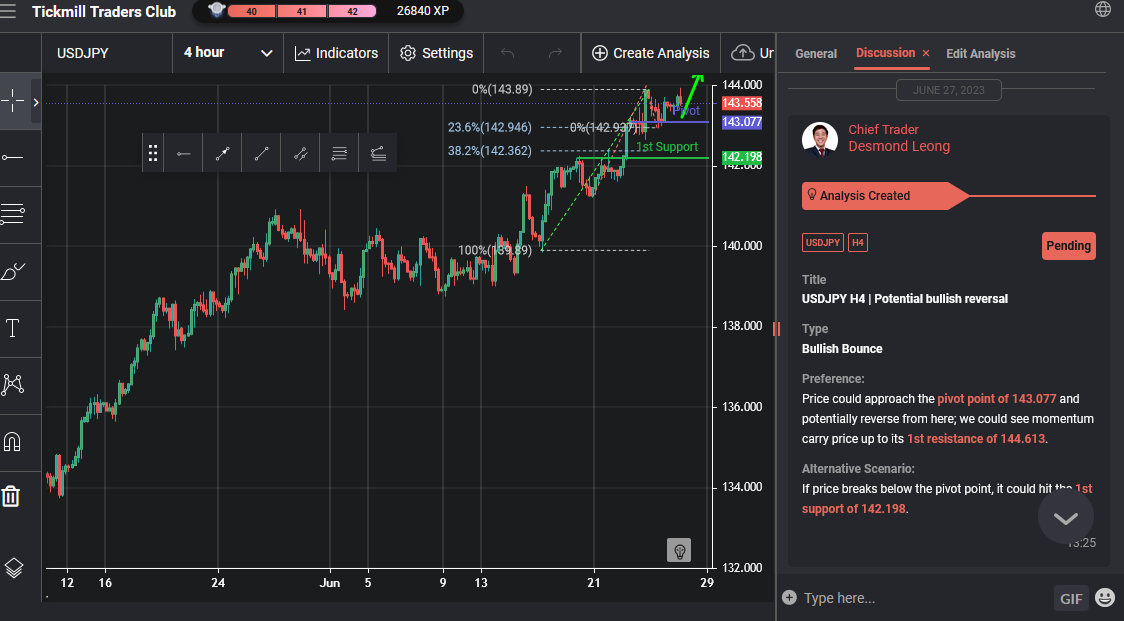
Task: Select the crosshair cursor tool
Action: point(13,101)
